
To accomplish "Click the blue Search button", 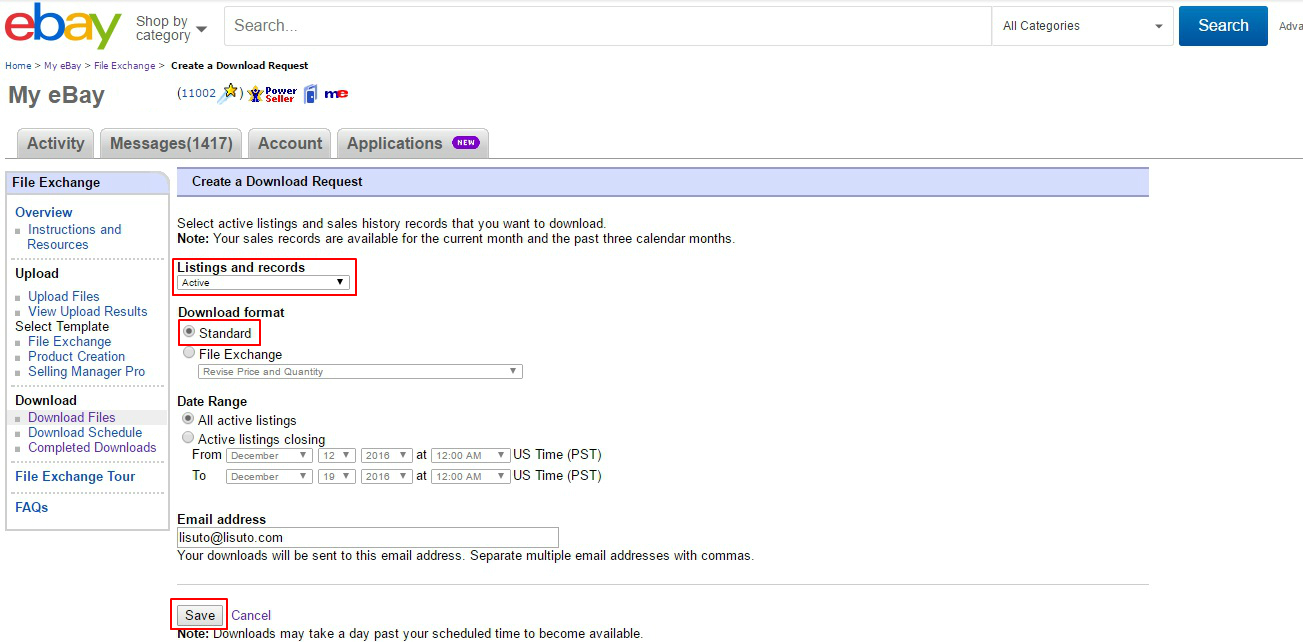I will 1223,26.
